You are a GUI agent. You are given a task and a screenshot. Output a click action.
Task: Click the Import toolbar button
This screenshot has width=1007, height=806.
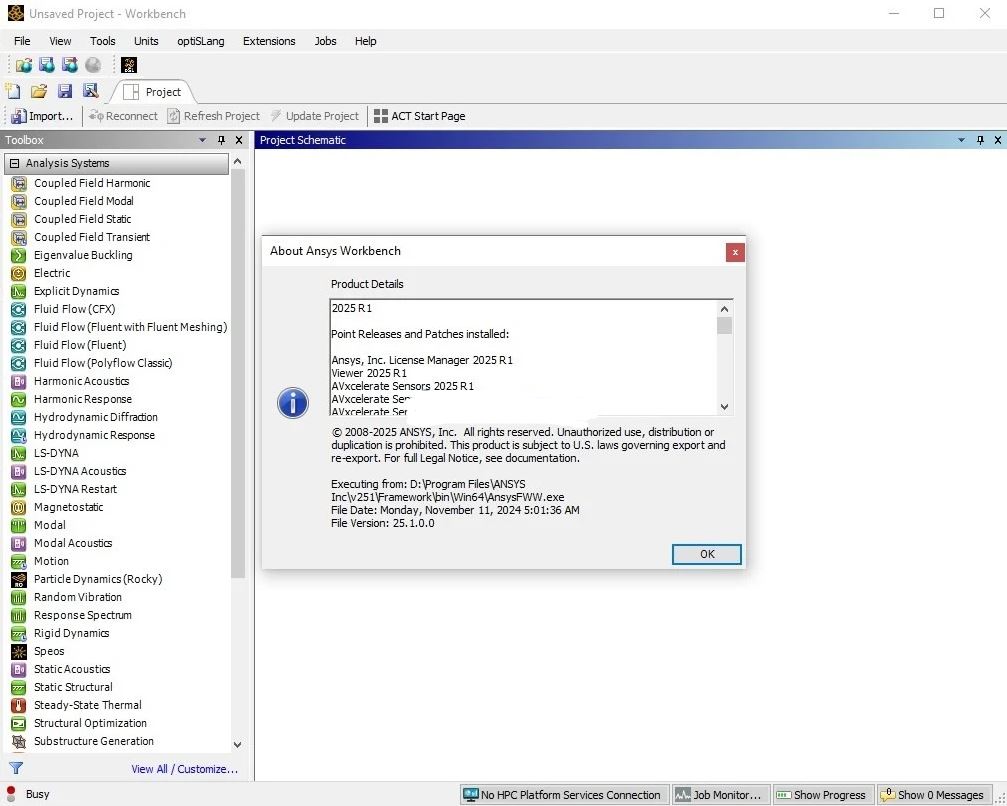tap(42, 116)
